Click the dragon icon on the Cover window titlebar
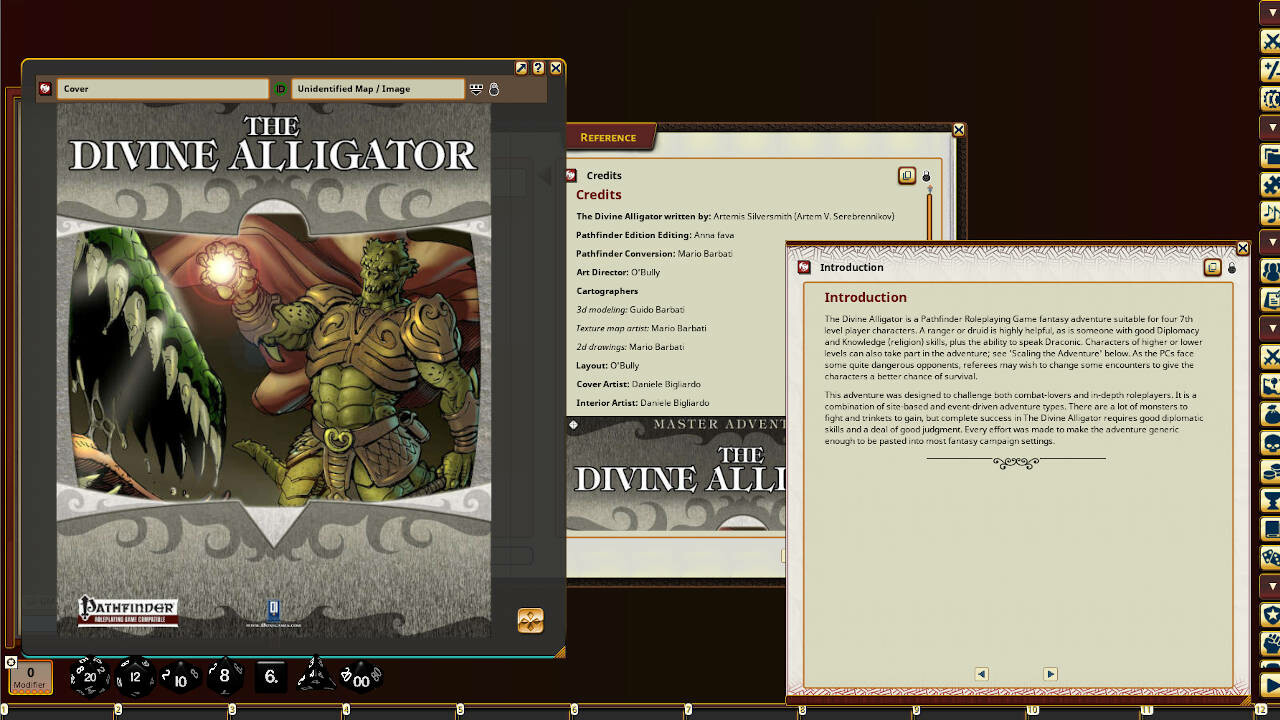The width and height of the screenshot is (1280, 720). [45, 88]
